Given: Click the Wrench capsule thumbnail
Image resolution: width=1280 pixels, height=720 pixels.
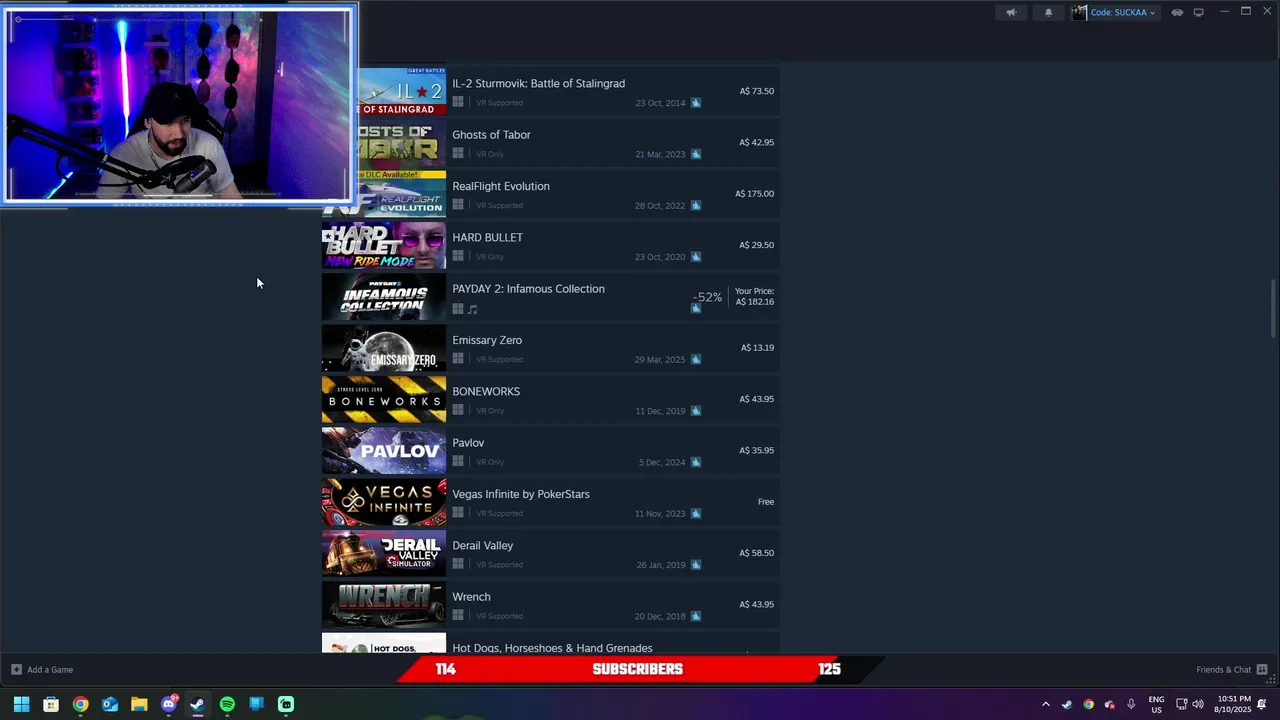Looking at the screenshot, I should click(384, 604).
